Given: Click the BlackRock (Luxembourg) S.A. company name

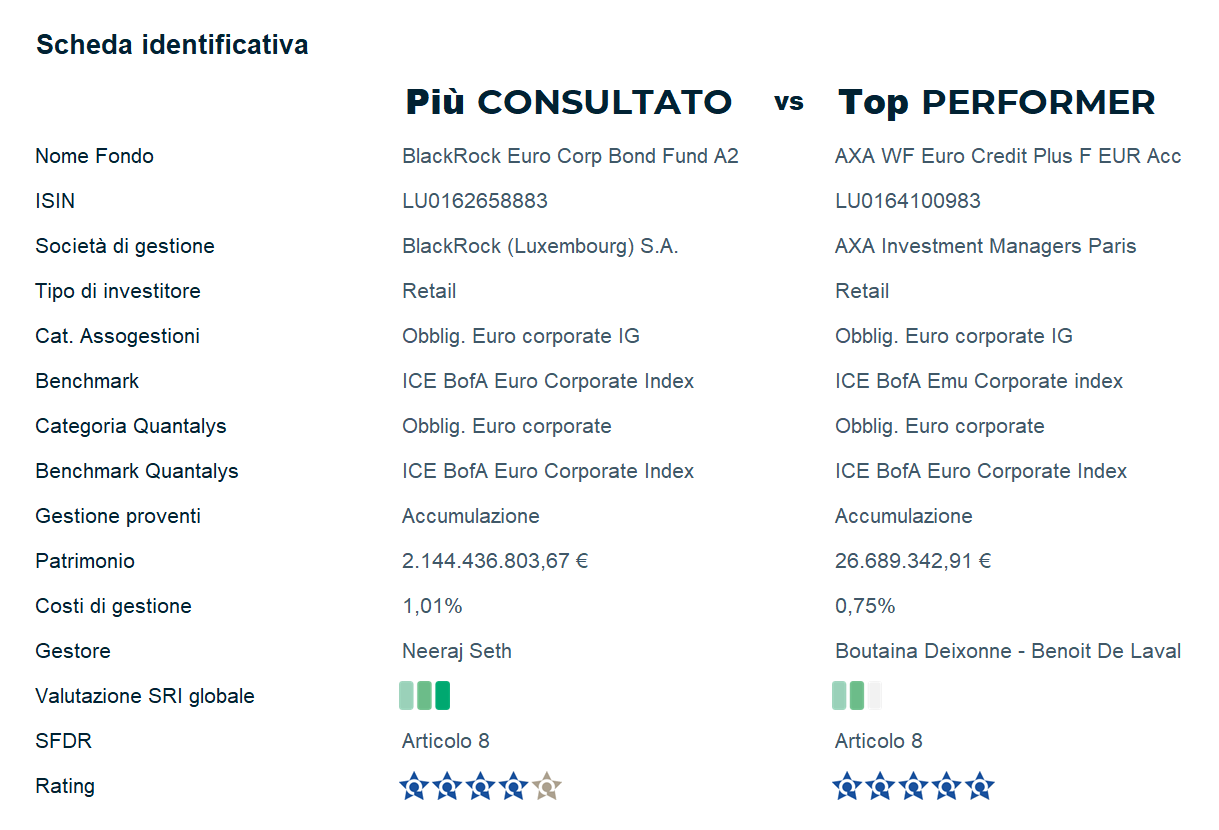Looking at the screenshot, I should click(x=540, y=246).
